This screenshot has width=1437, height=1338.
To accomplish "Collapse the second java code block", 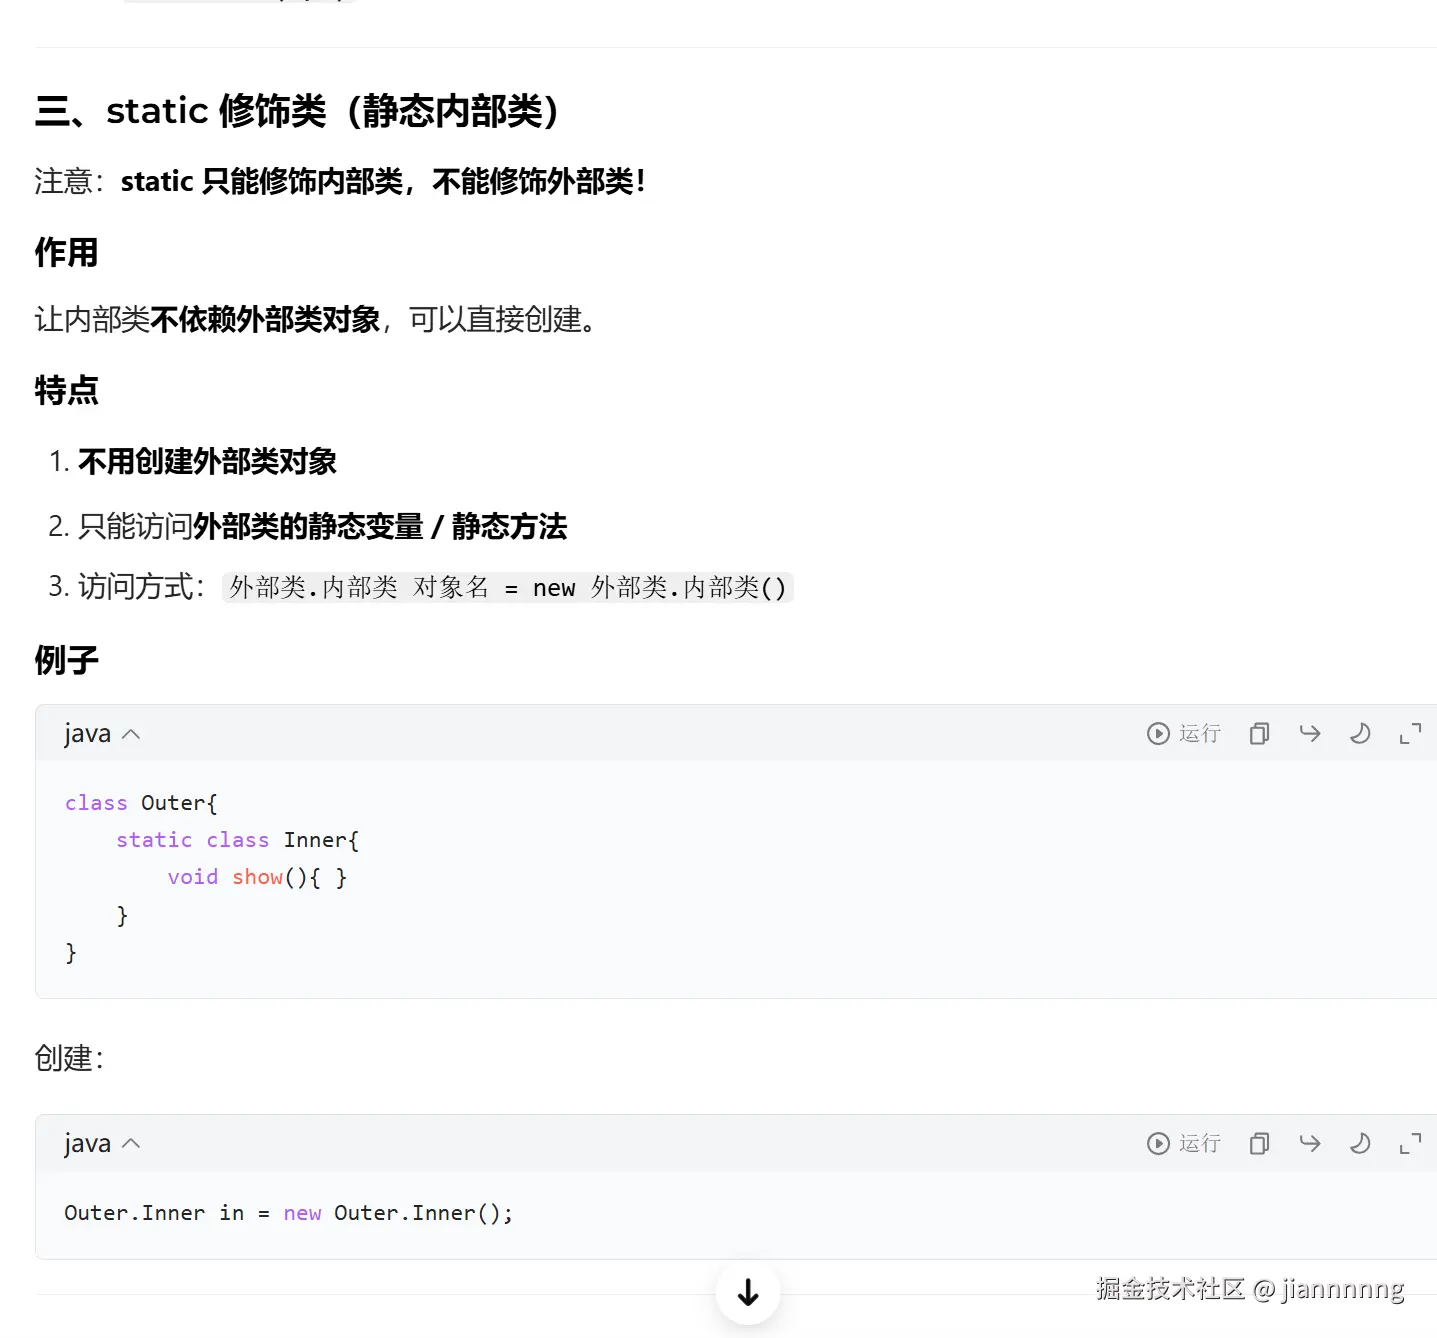I will pyautogui.click(x=132, y=1143).
